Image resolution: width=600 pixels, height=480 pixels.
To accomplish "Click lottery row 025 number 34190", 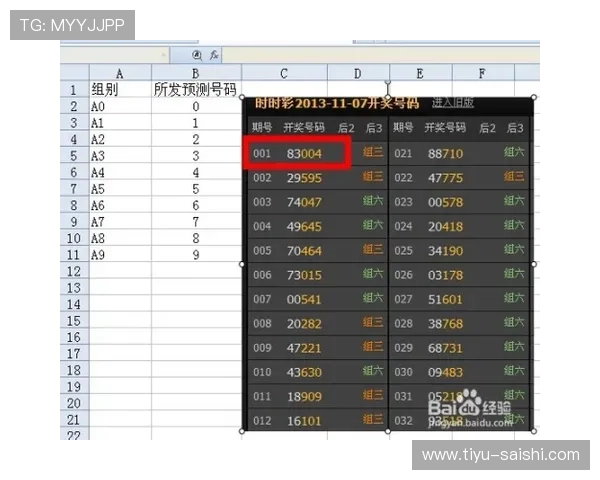I will [x=445, y=251].
